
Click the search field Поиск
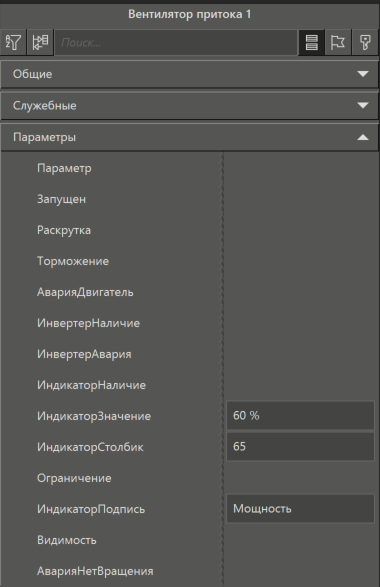(x=176, y=43)
